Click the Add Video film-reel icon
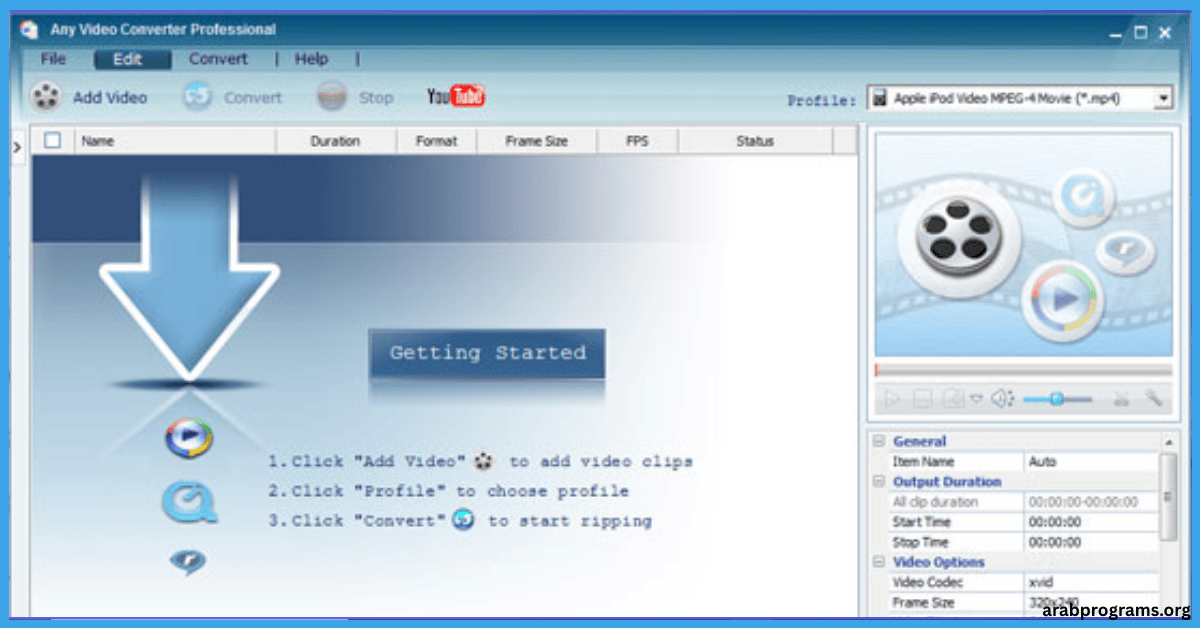The width and height of the screenshot is (1200, 628). [x=46, y=97]
